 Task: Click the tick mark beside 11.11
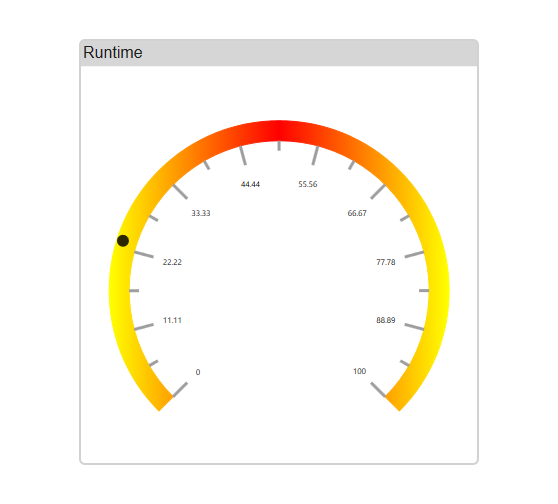tap(144, 327)
